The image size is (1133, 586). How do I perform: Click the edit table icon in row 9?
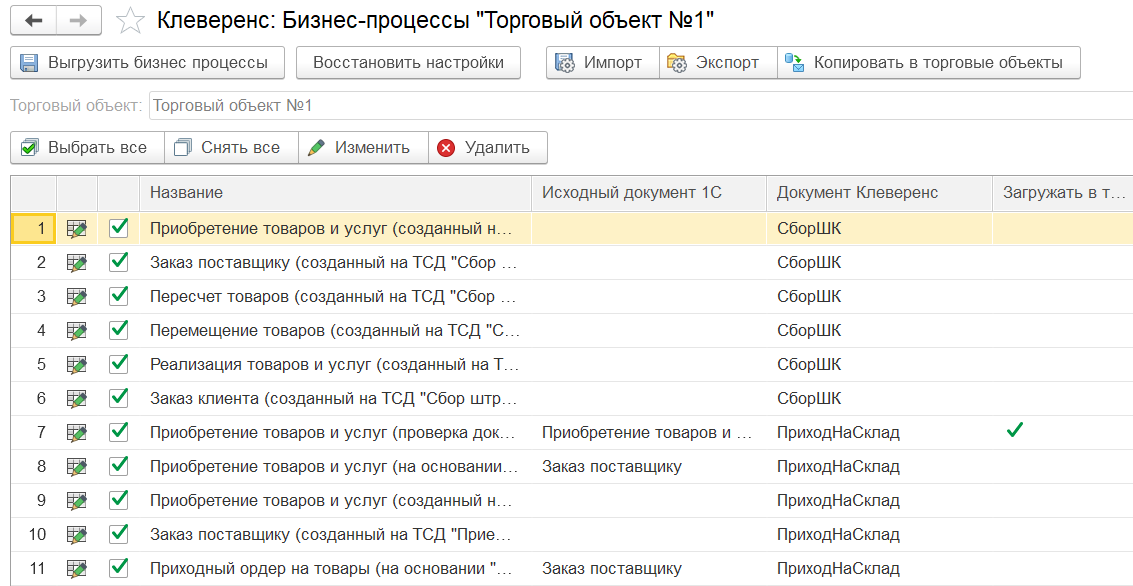[77, 501]
